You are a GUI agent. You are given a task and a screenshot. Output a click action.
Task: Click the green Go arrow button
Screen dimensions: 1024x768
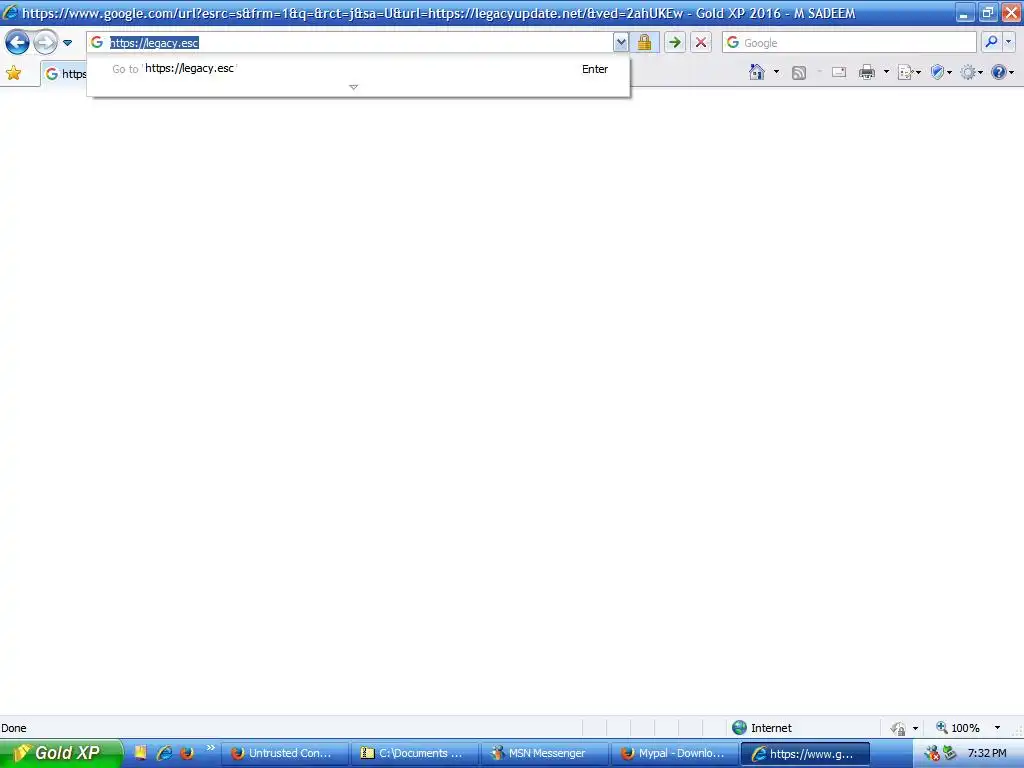coord(675,43)
